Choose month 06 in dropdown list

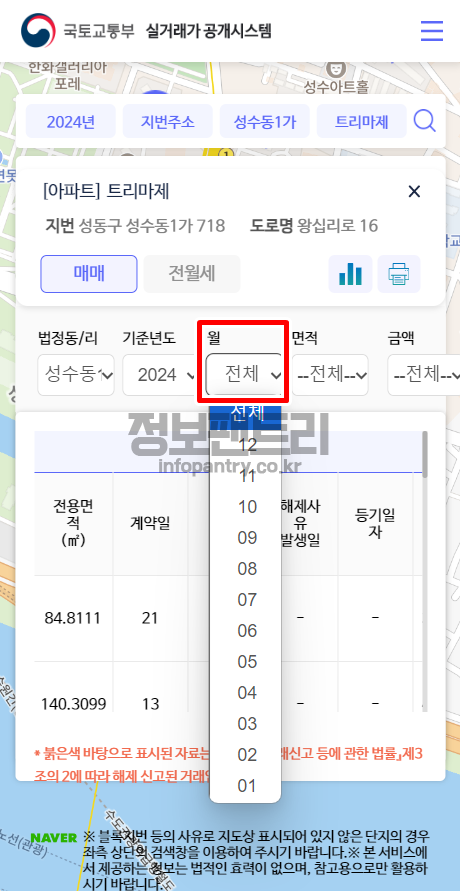click(245, 631)
